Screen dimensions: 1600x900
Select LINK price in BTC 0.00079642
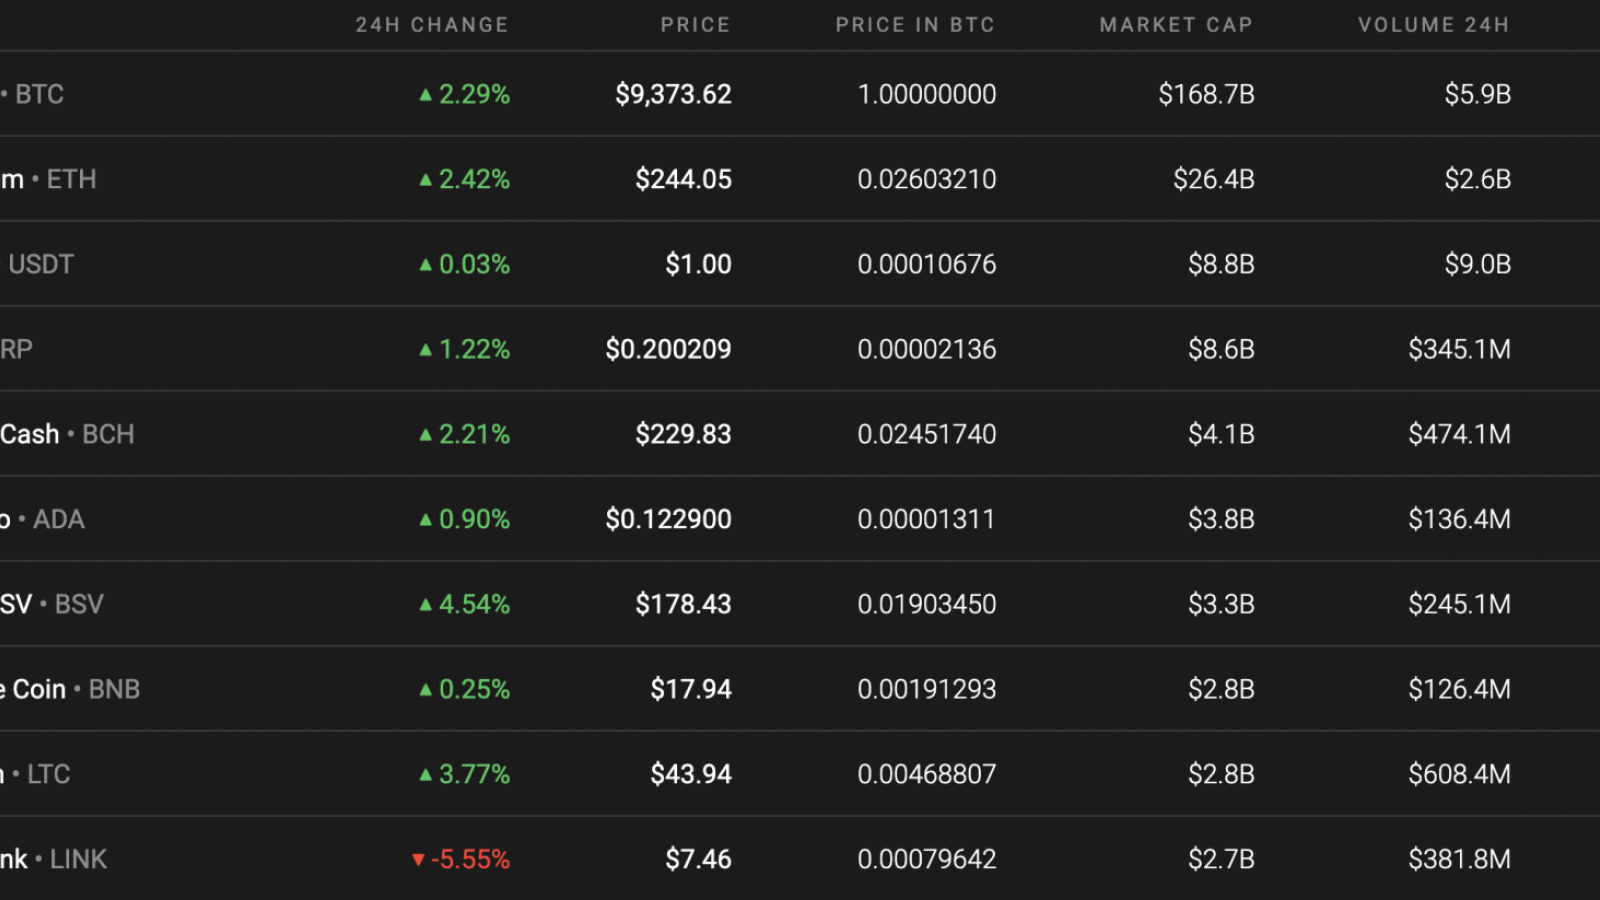point(927,859)
